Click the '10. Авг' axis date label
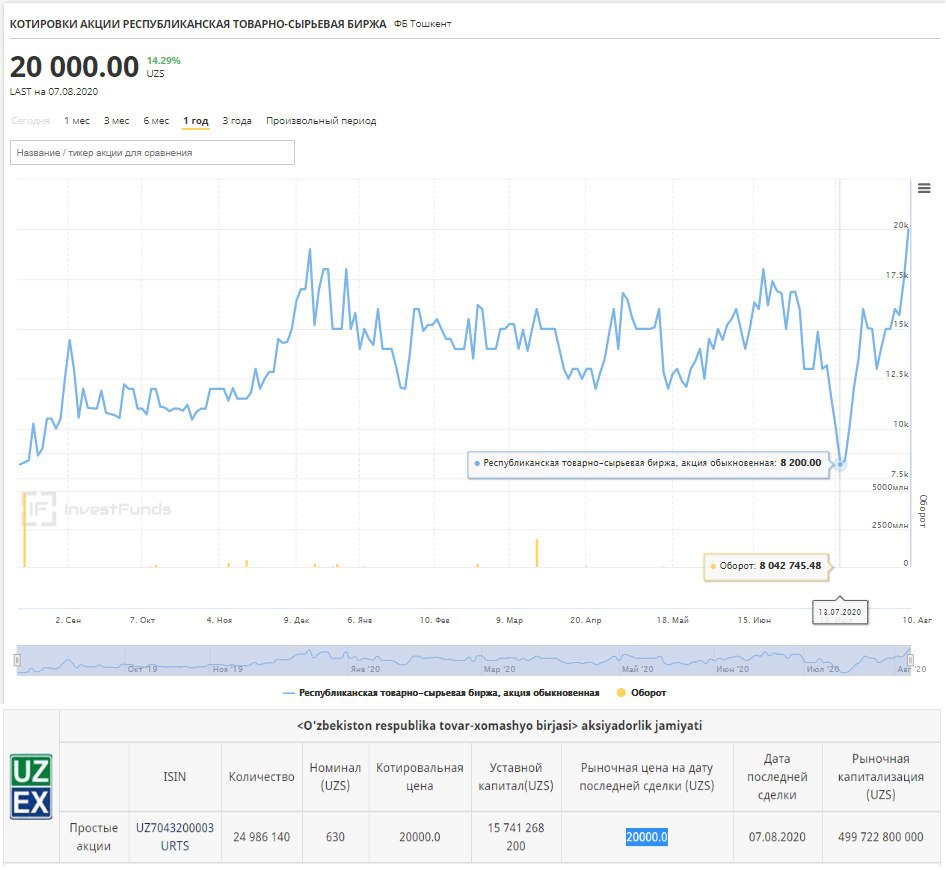 [917, 620]
